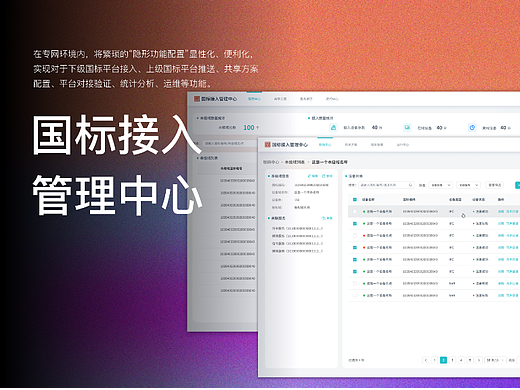Focus the search input in back window
This screenshot has height=390, width=520.
(x=229, y=143)
